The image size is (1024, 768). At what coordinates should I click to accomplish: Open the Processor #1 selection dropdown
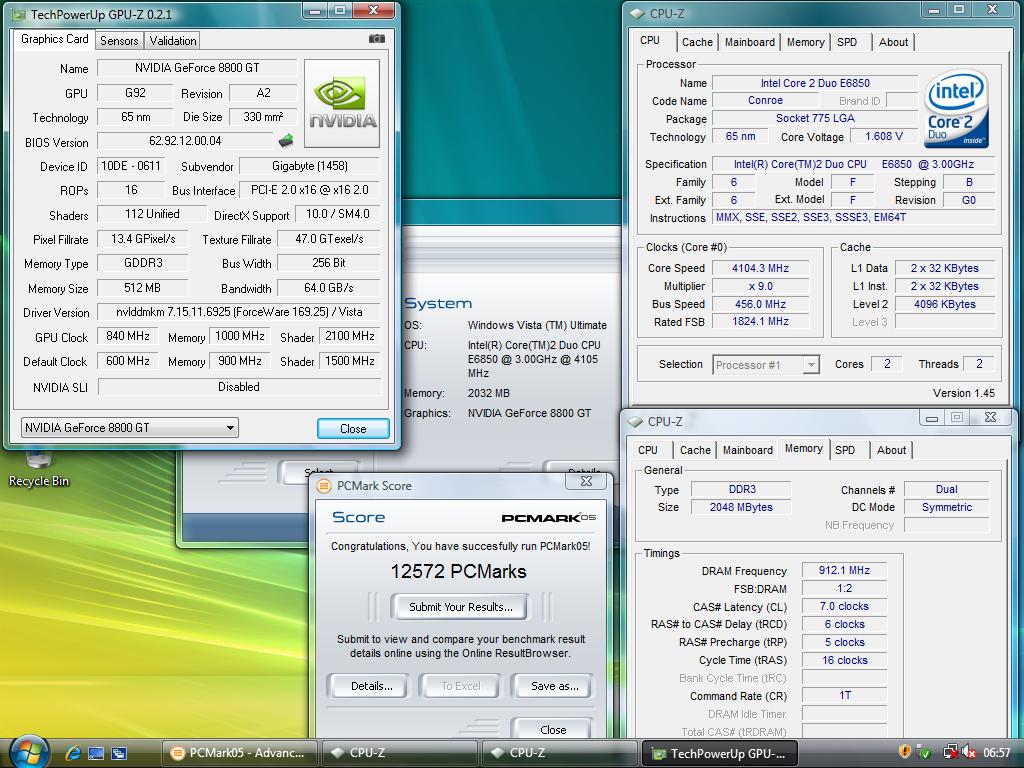[765, 364]
